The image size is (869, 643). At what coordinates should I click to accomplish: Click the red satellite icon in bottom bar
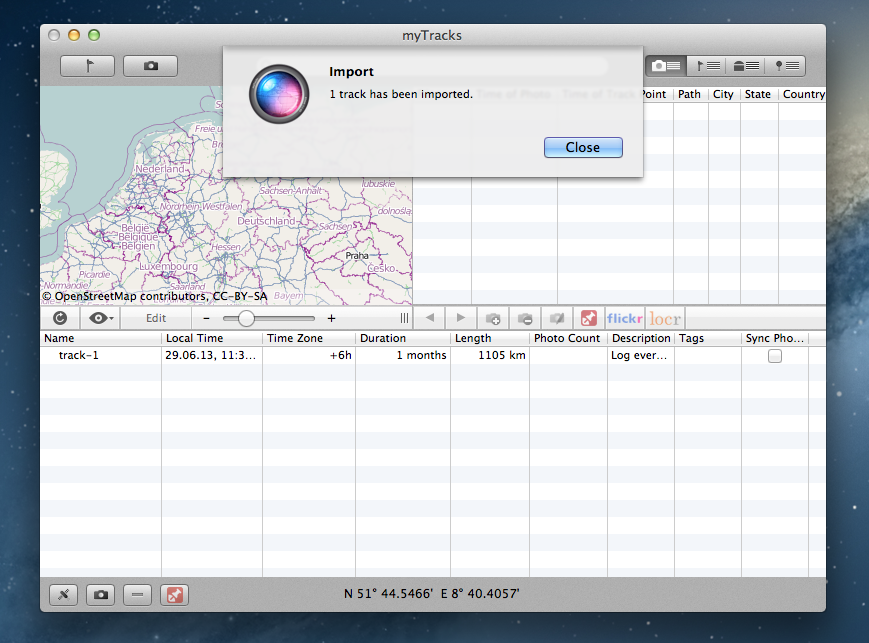pos(174,595)
